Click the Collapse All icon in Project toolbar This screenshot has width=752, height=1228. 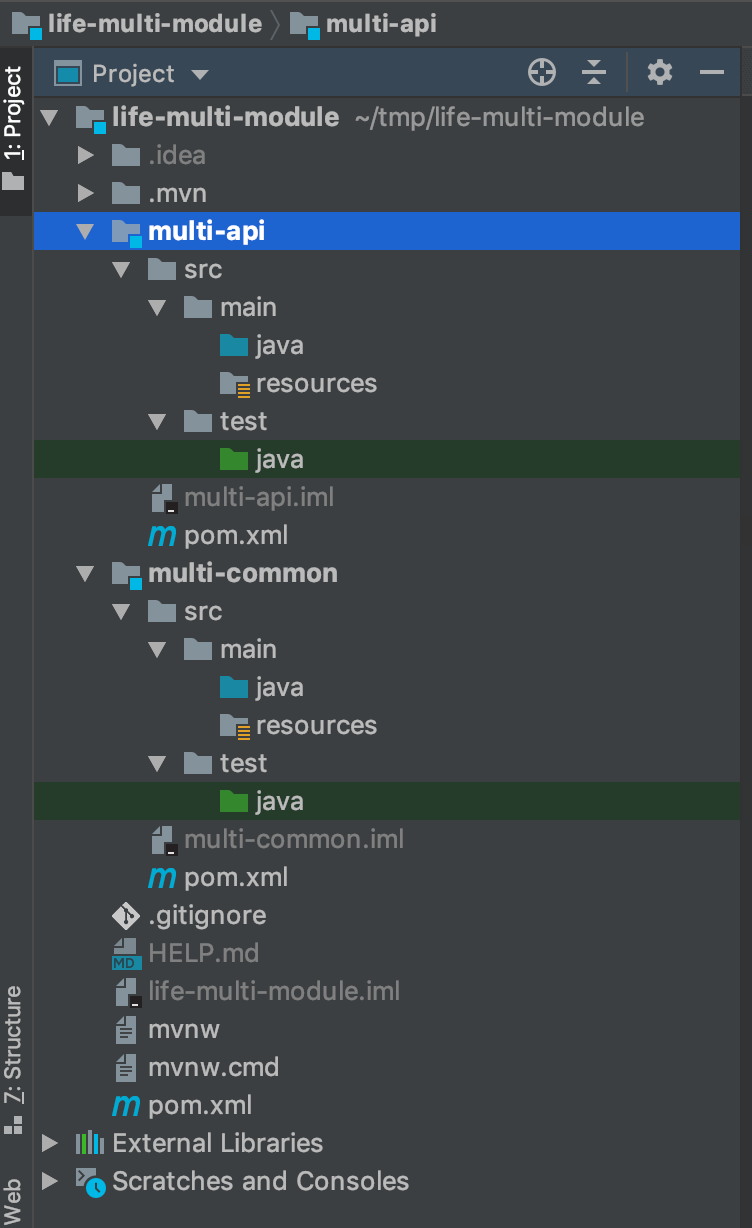tap(594, 73)
